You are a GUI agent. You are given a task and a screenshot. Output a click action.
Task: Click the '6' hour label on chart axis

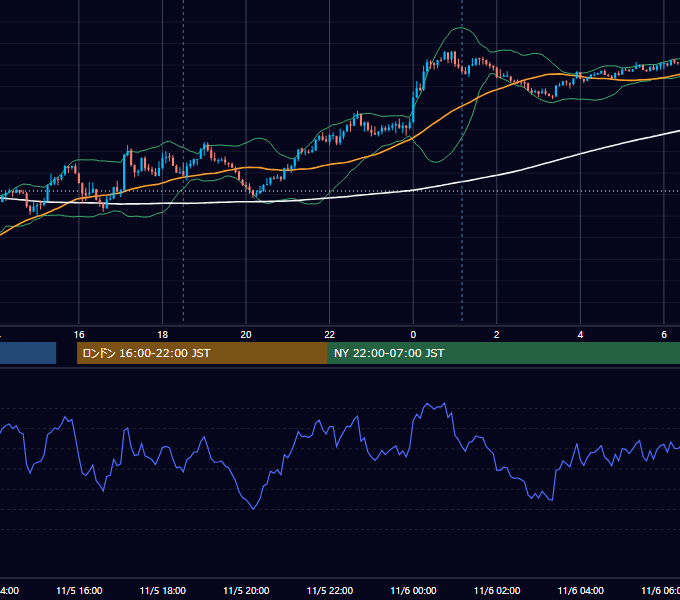664,335
